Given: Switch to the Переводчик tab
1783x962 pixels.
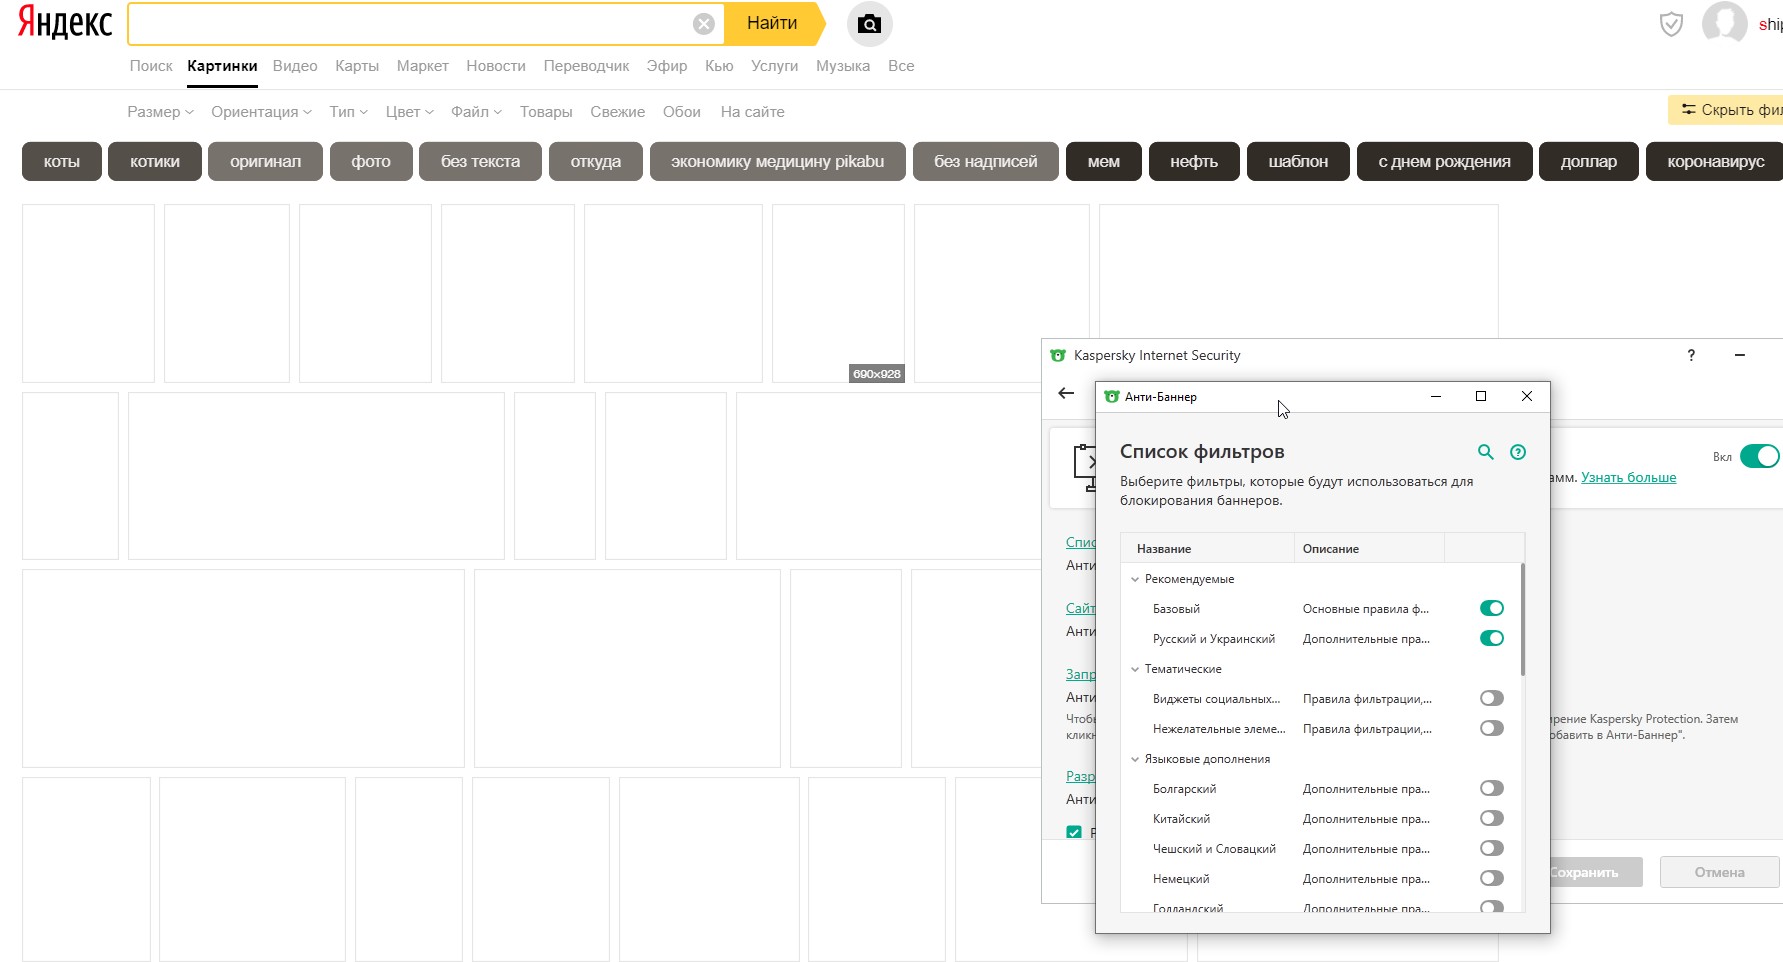Looking at the screenshot, I should coord(586,66).
